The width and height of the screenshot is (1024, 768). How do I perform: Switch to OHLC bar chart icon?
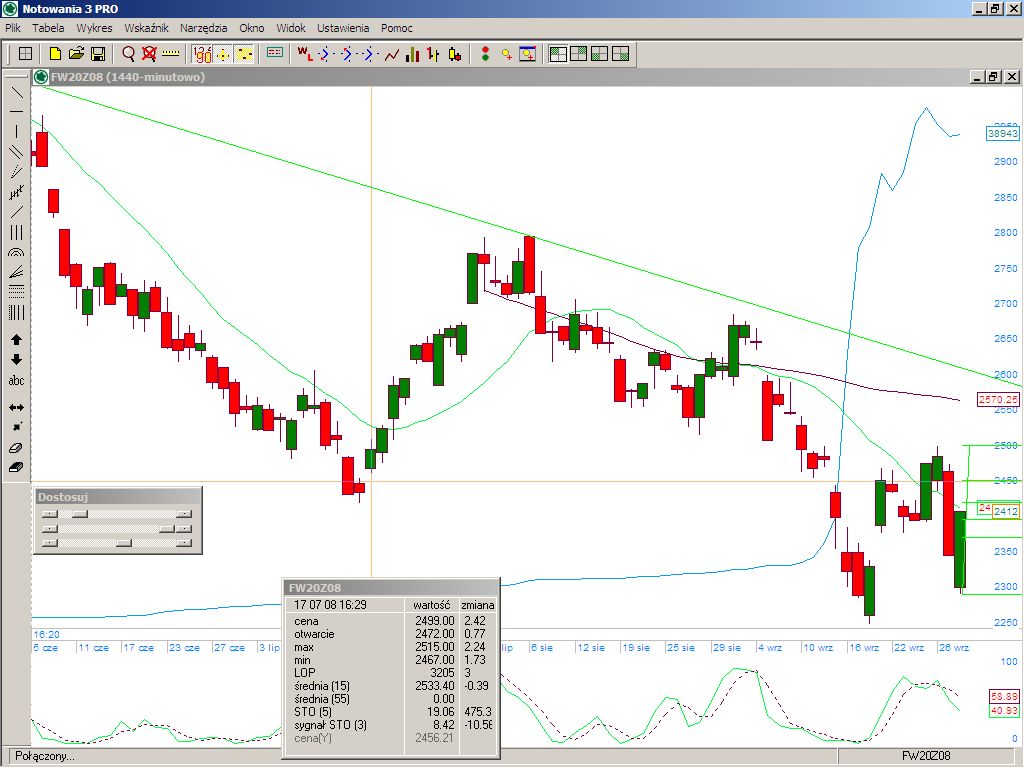(434, 54)
